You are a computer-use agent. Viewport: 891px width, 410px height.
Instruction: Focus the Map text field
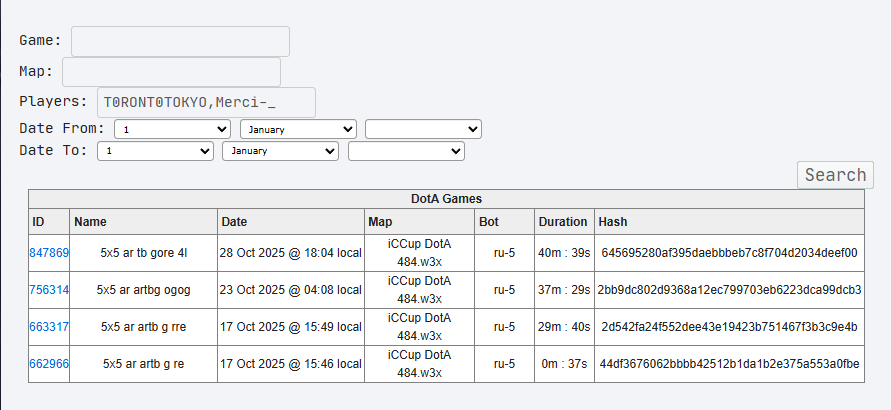171,72
